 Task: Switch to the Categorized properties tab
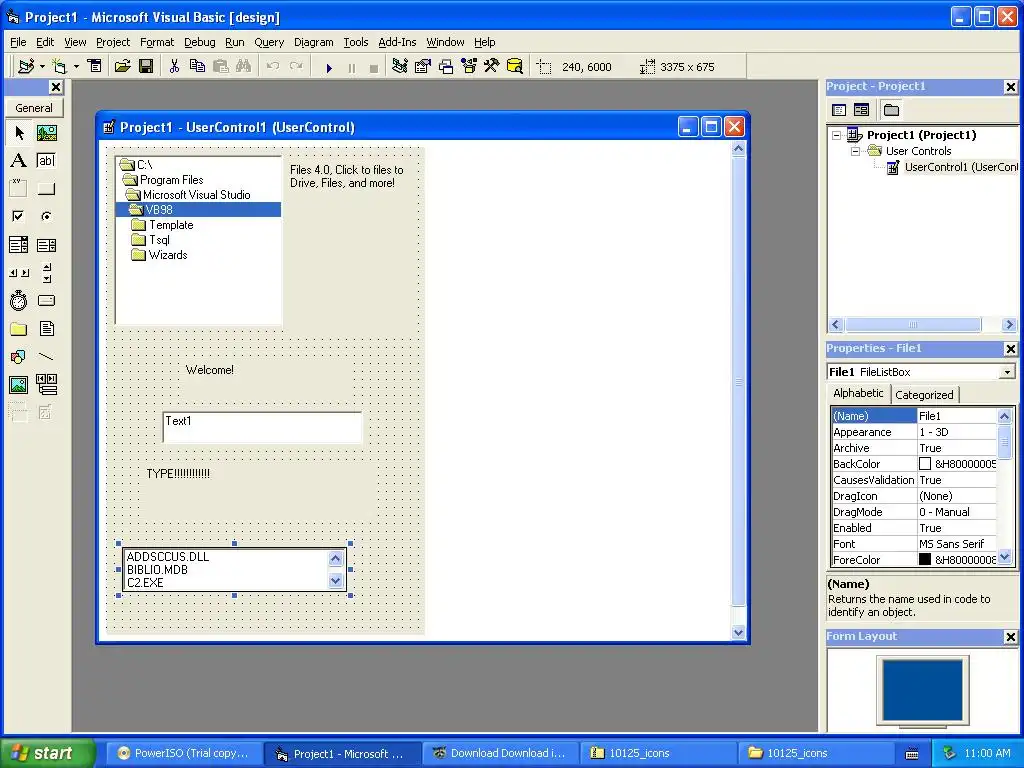point(924,394)
